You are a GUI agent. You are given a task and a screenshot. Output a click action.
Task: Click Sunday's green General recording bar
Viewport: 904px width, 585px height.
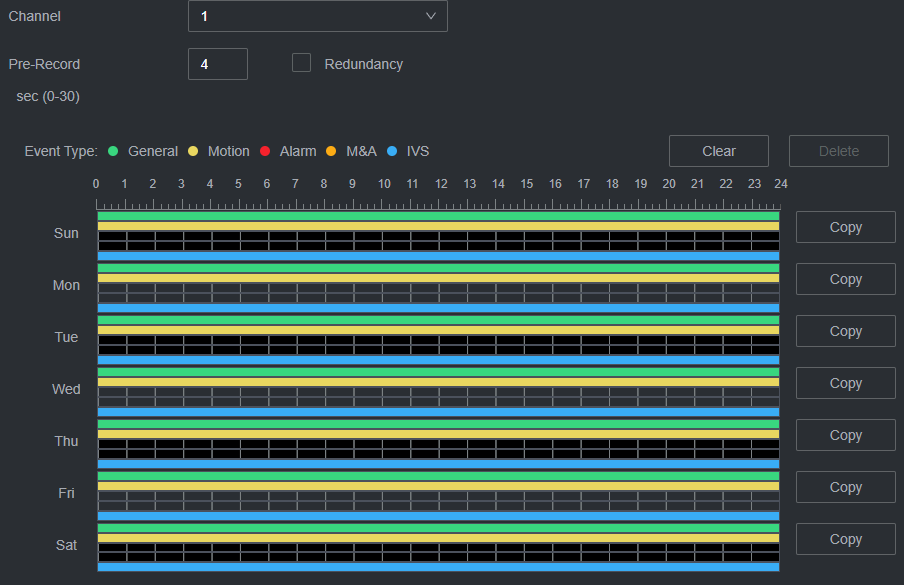pyautogui.click(x=438, y=215)
